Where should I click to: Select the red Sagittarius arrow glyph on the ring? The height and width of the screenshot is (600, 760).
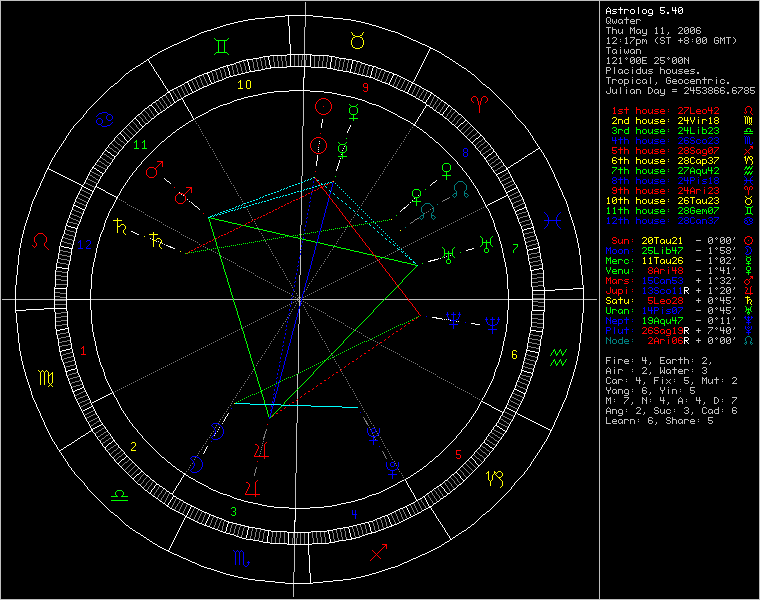pos(379,552)
